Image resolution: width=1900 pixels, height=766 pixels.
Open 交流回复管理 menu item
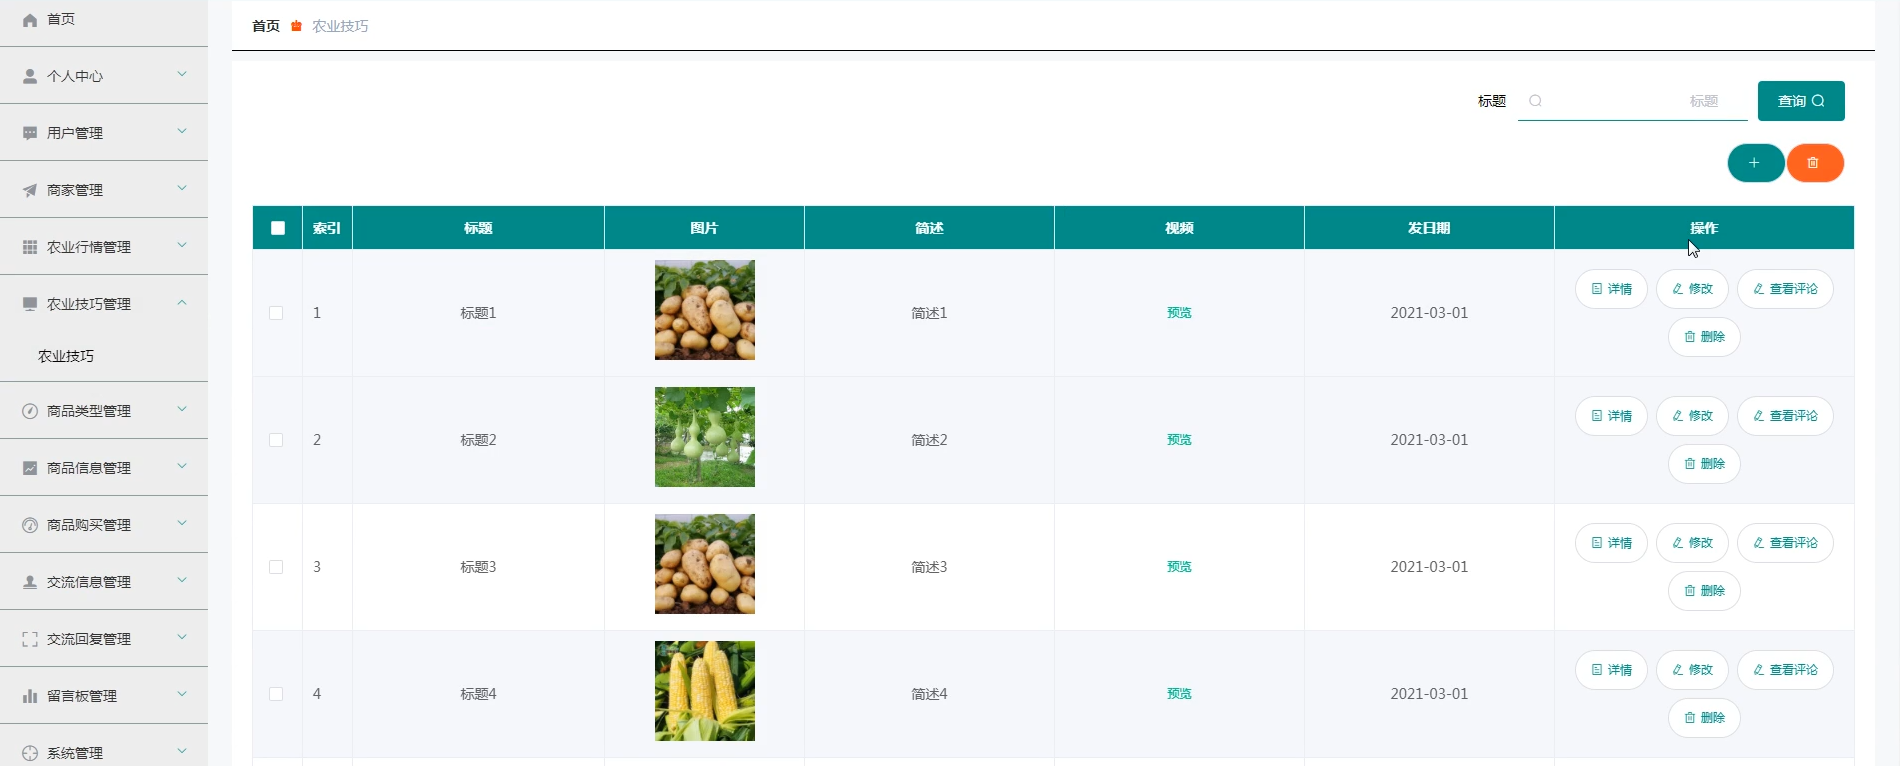104,639
